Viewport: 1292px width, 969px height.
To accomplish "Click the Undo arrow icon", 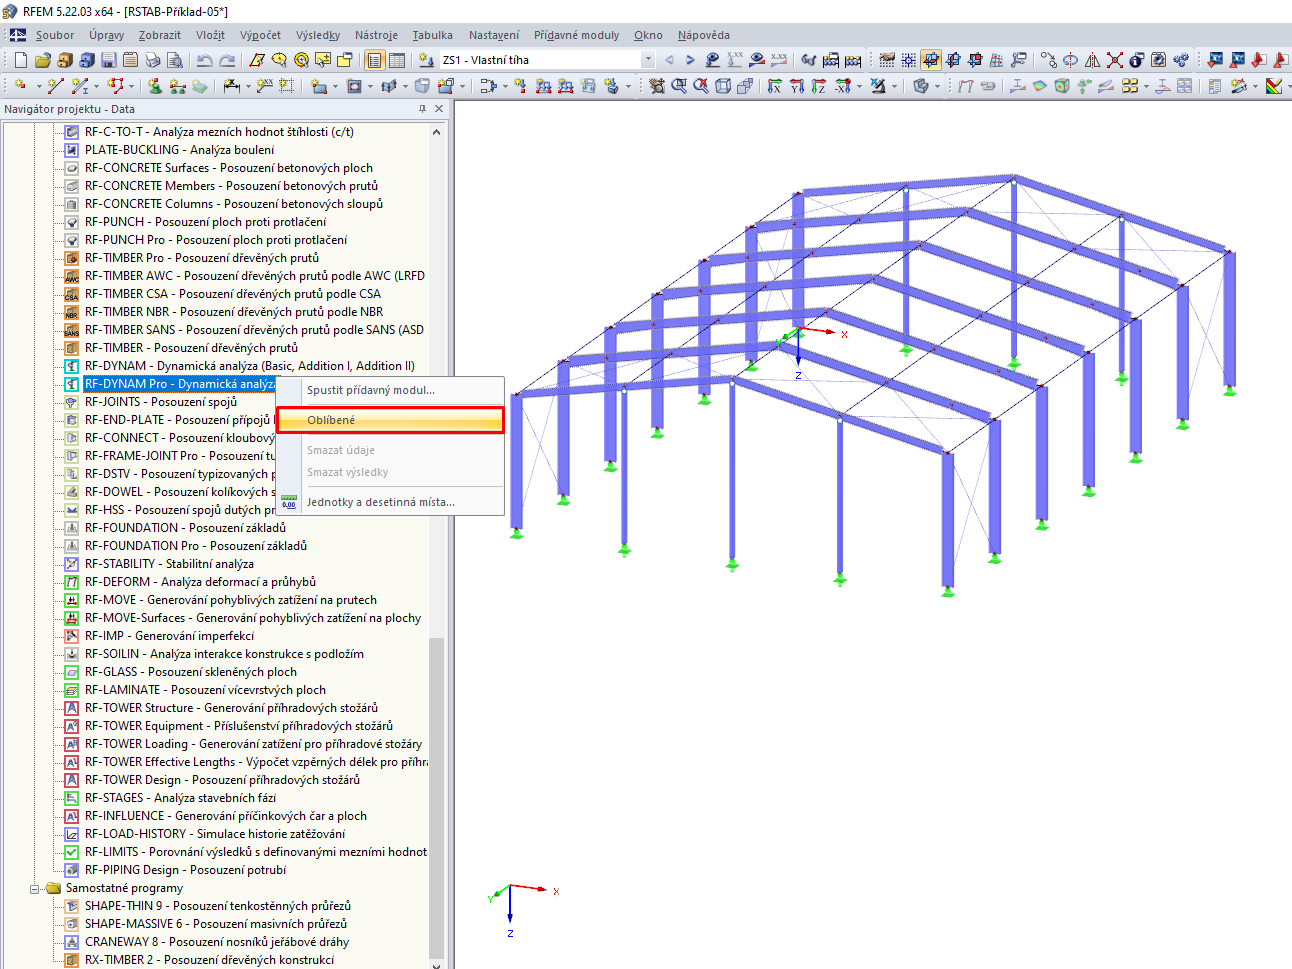I will [204, 60].
